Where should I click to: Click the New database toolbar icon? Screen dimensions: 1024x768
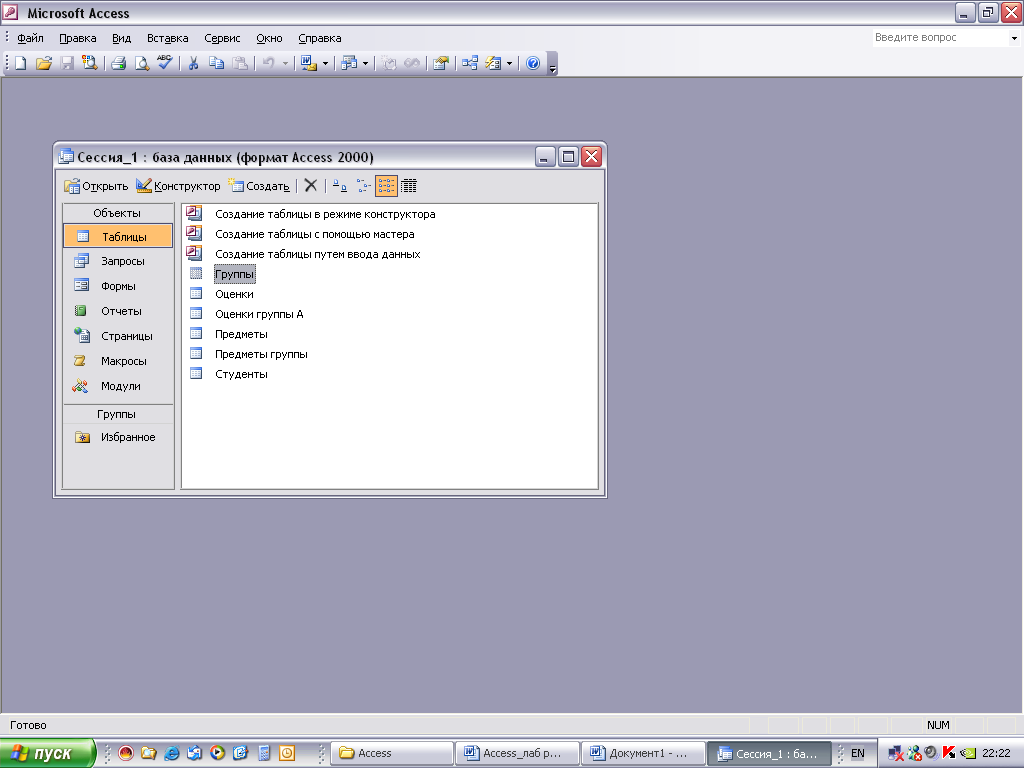coord(21,63)
